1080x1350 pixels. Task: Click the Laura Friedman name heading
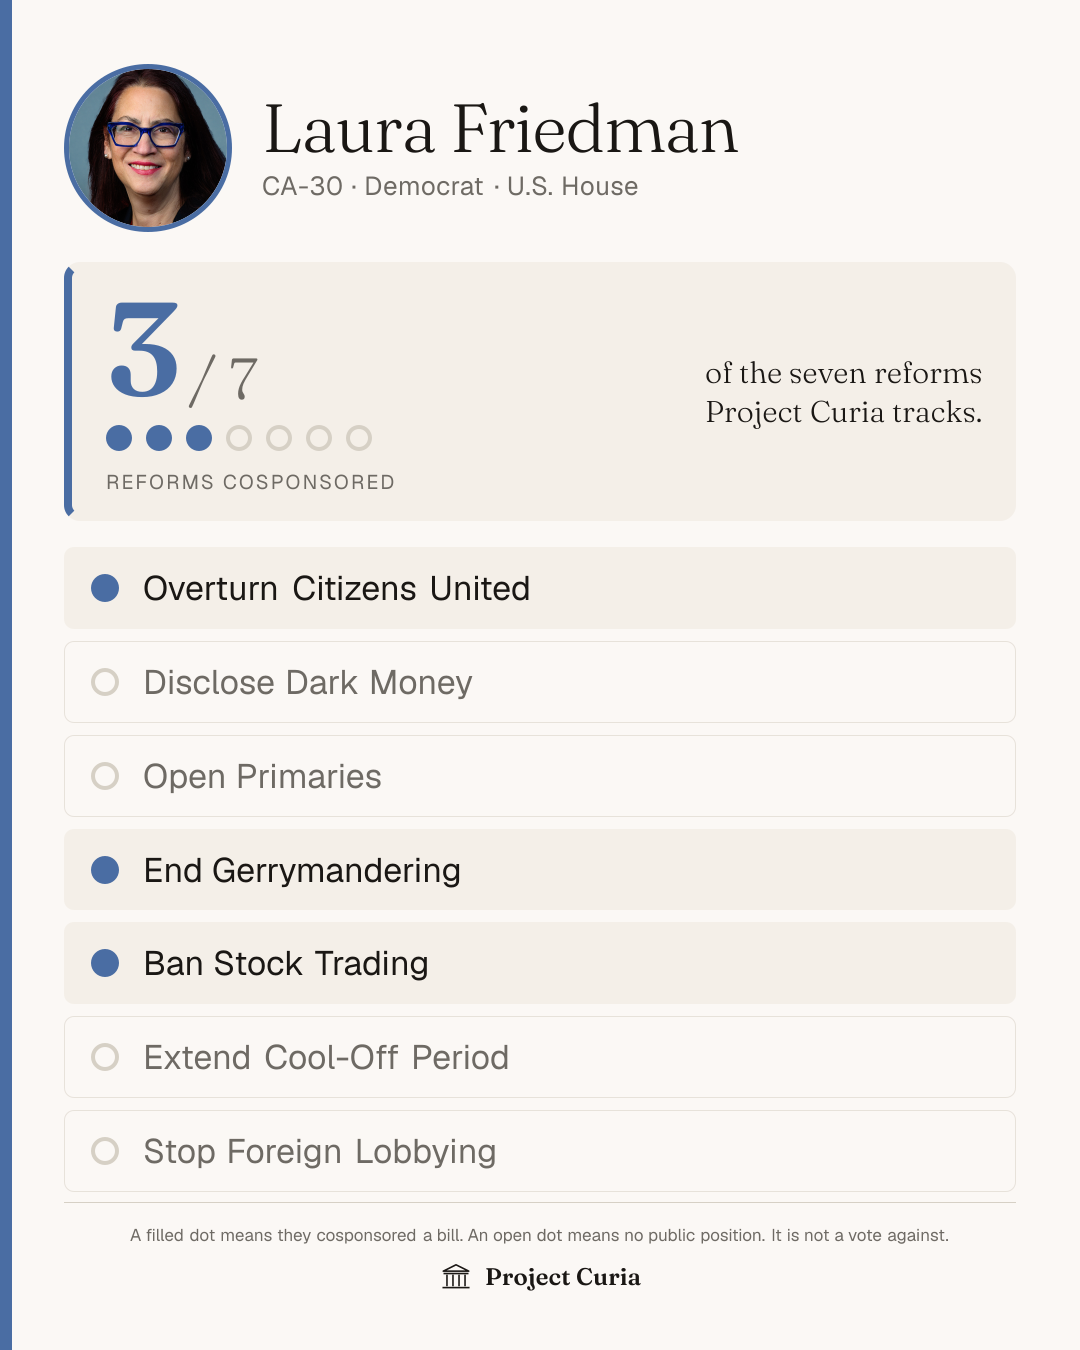(x=500, y=130)
